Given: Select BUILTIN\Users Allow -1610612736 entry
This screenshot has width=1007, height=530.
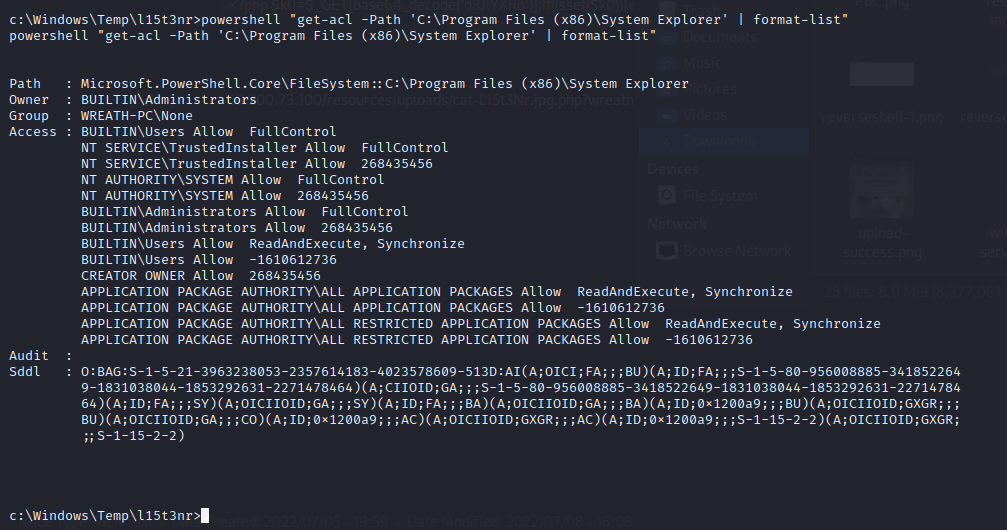Looking at the screenshot, I should [x=209, y=261].
